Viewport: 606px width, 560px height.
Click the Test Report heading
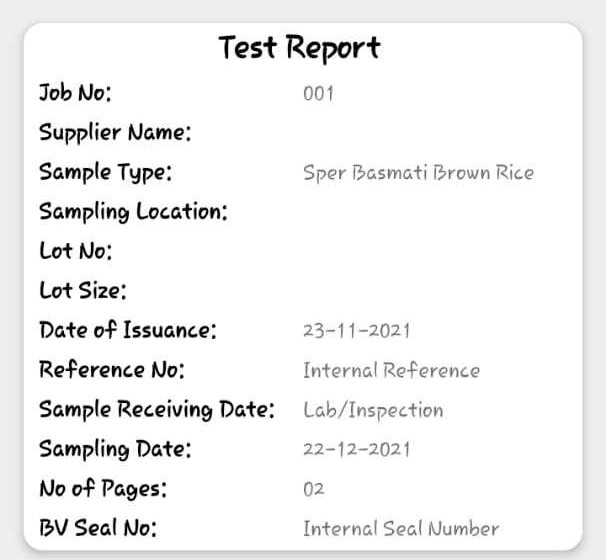click(x=300, y=48)
